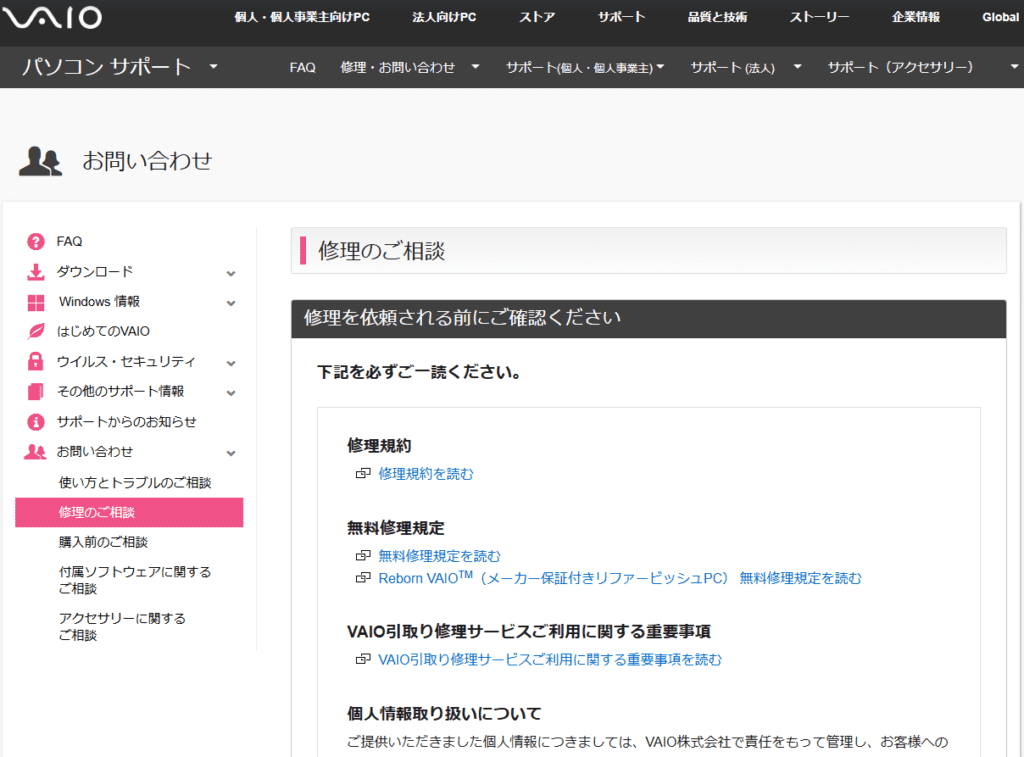Image resolution: width=1024 pixels, height=757 pixels.
Task: Click the external link icon beside 修理規約を読む
Action: [363, 474]
